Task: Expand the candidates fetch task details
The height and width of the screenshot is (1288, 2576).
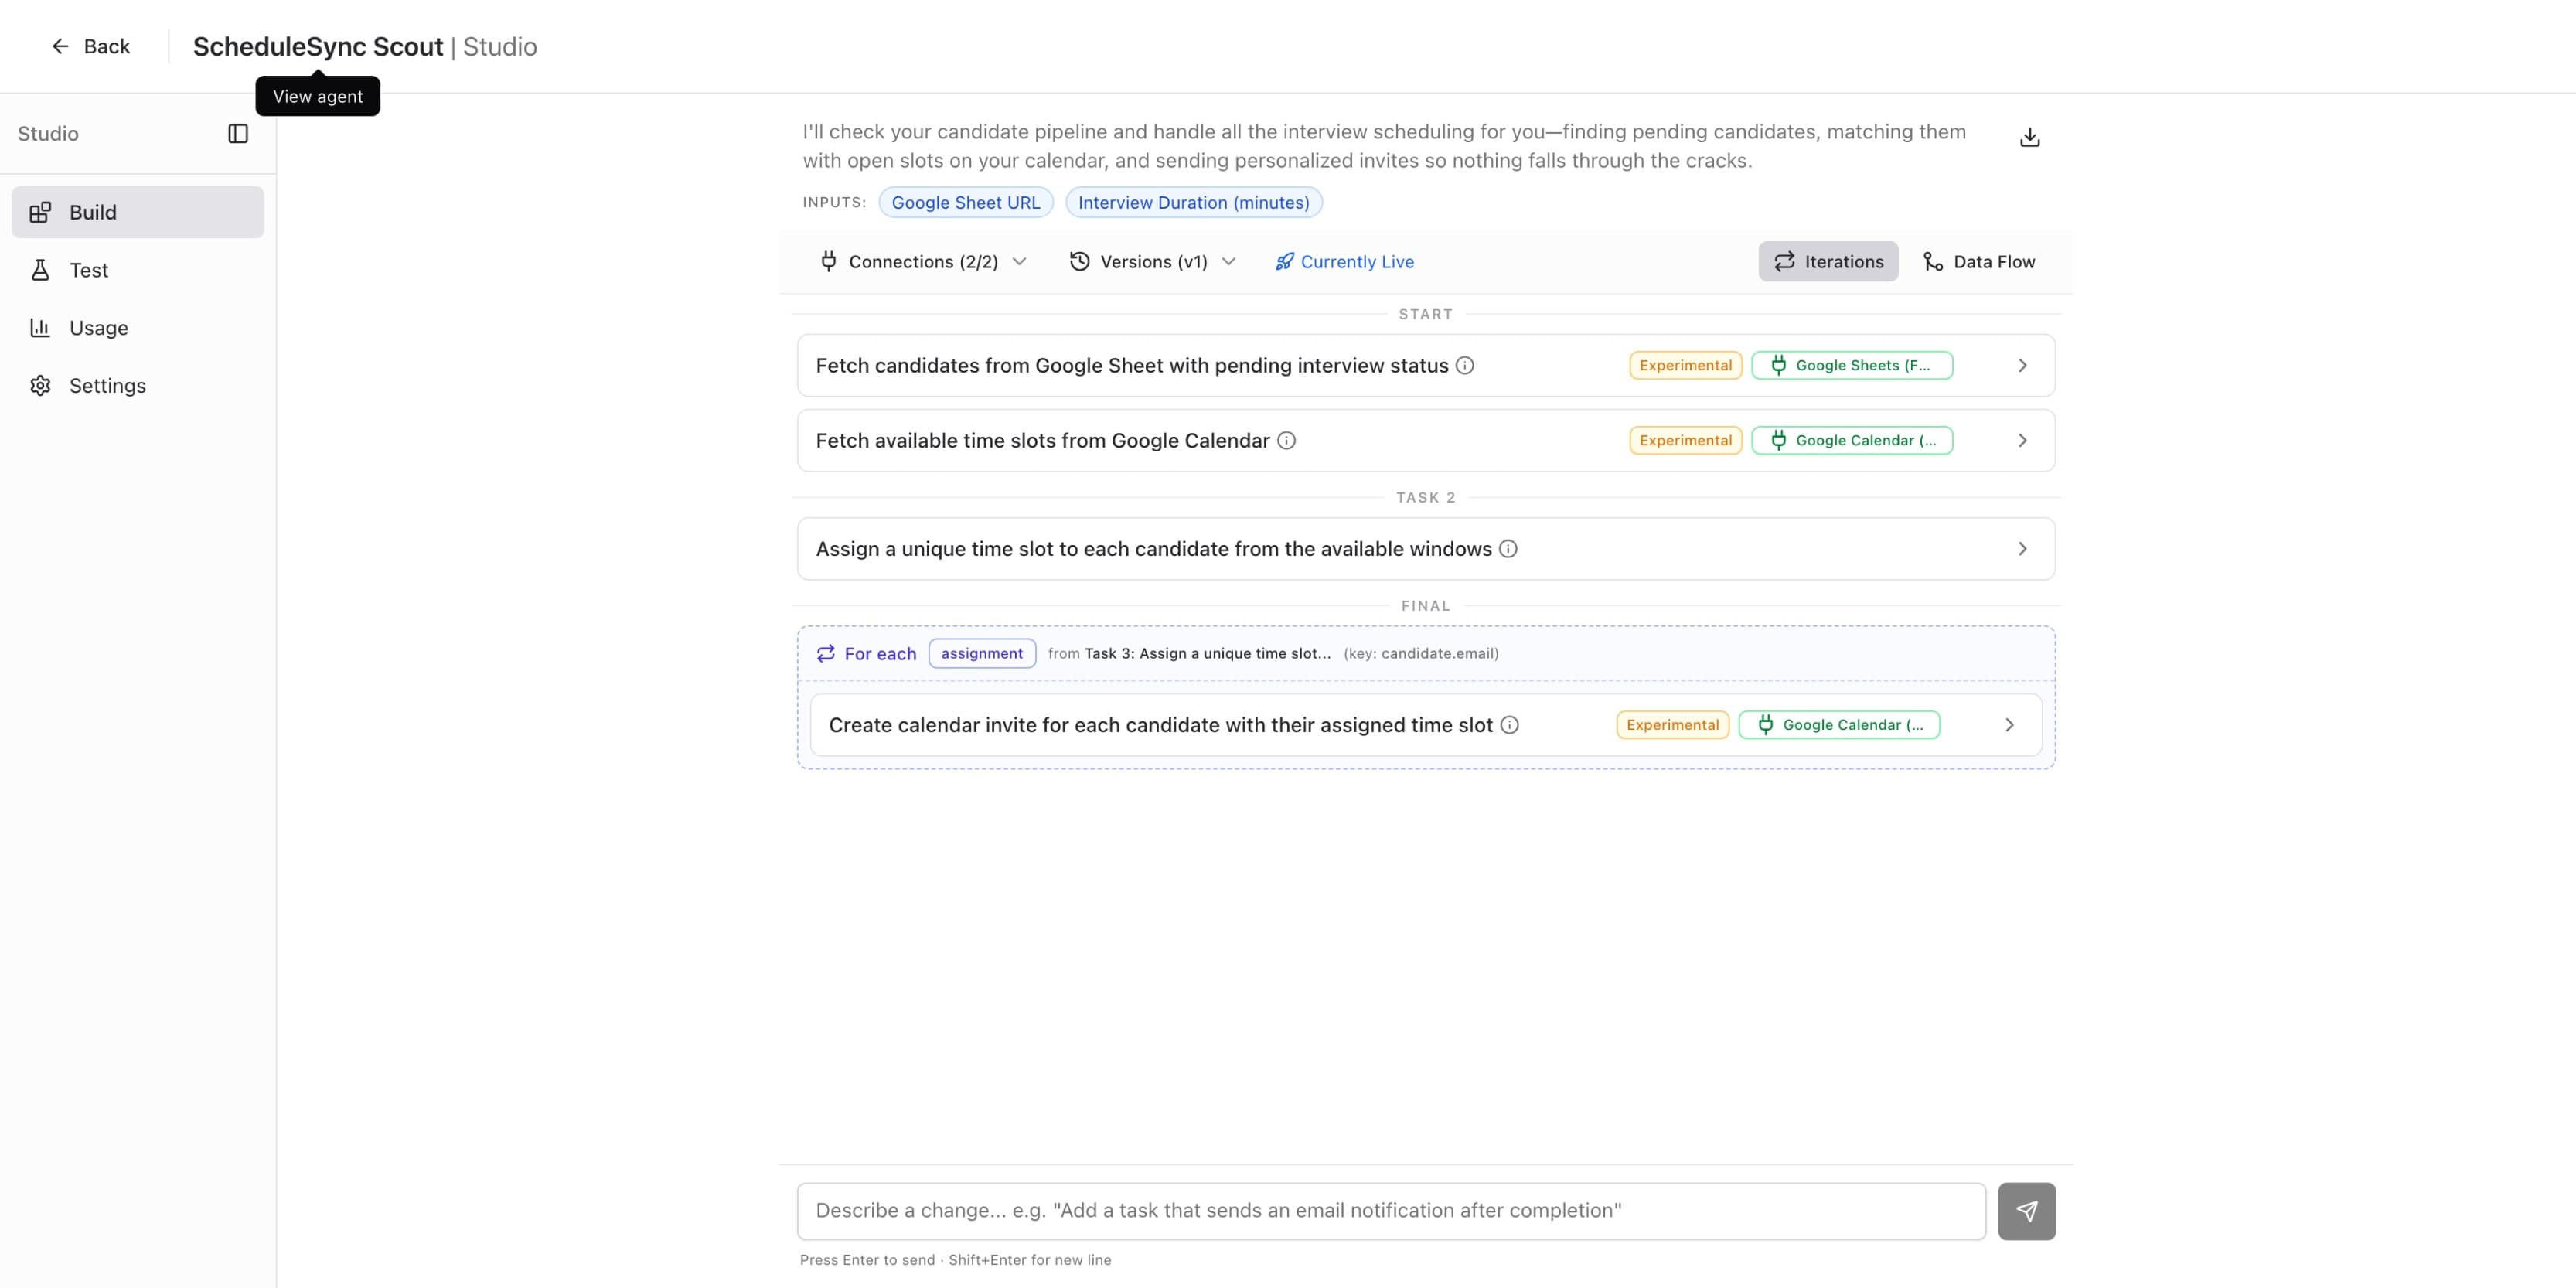Action: click(x=2021, y=365)
